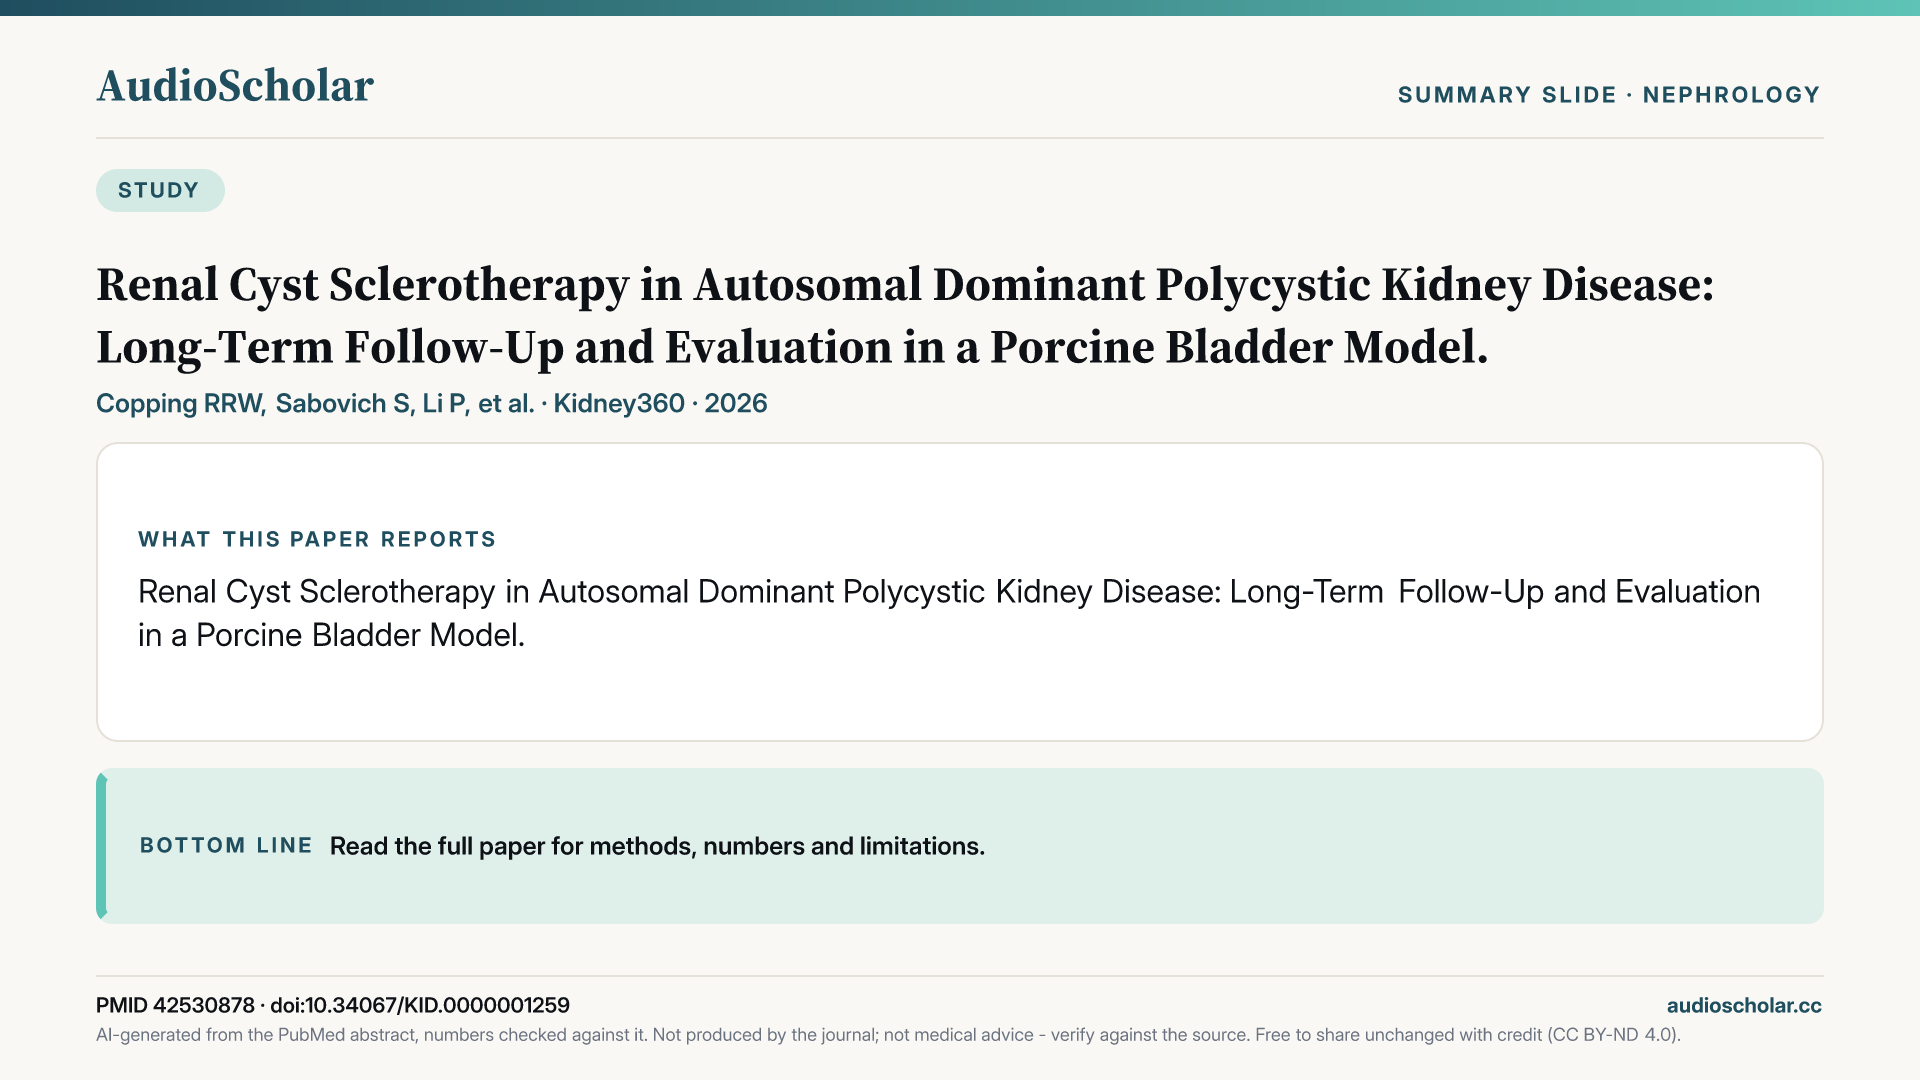Select the 'WHAT THIS PAPER REPORTS' heading

click(x=317, y=539)
